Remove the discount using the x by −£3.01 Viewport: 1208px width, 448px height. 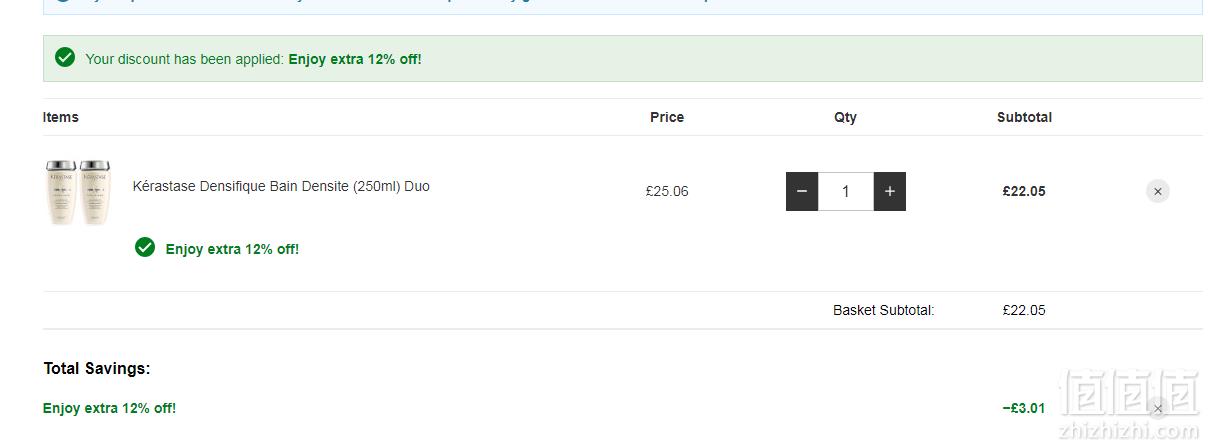click(1157, 408)
